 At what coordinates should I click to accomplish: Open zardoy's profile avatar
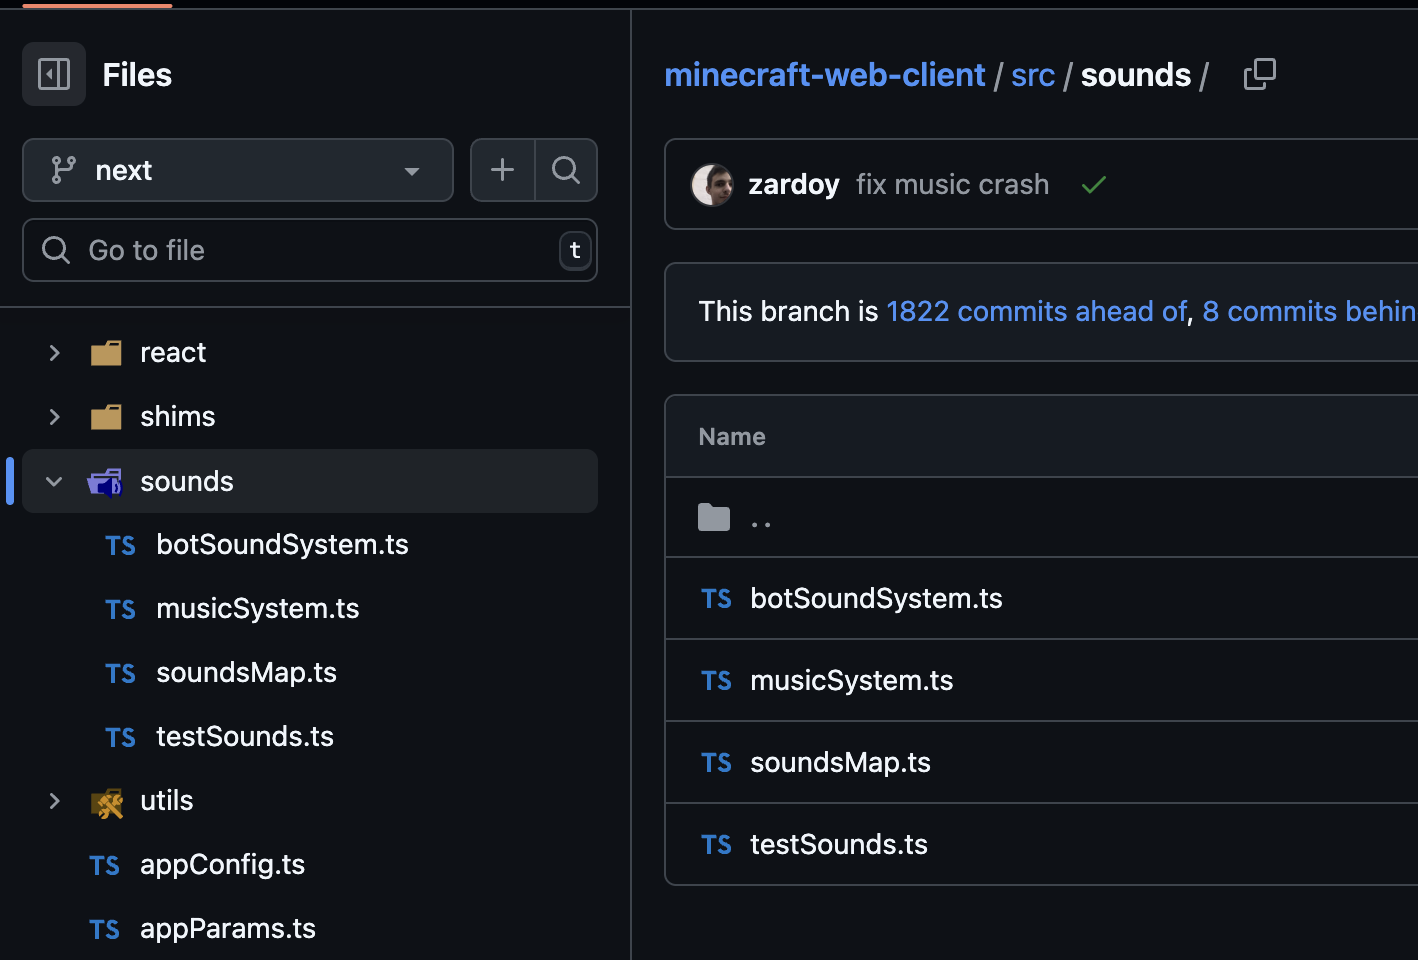(x=711, y=184)
